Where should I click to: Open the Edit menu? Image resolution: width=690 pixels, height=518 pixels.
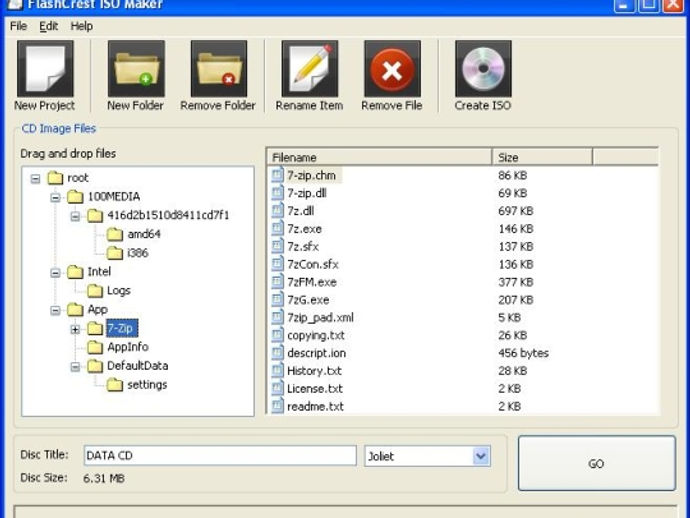pos(48,26)
